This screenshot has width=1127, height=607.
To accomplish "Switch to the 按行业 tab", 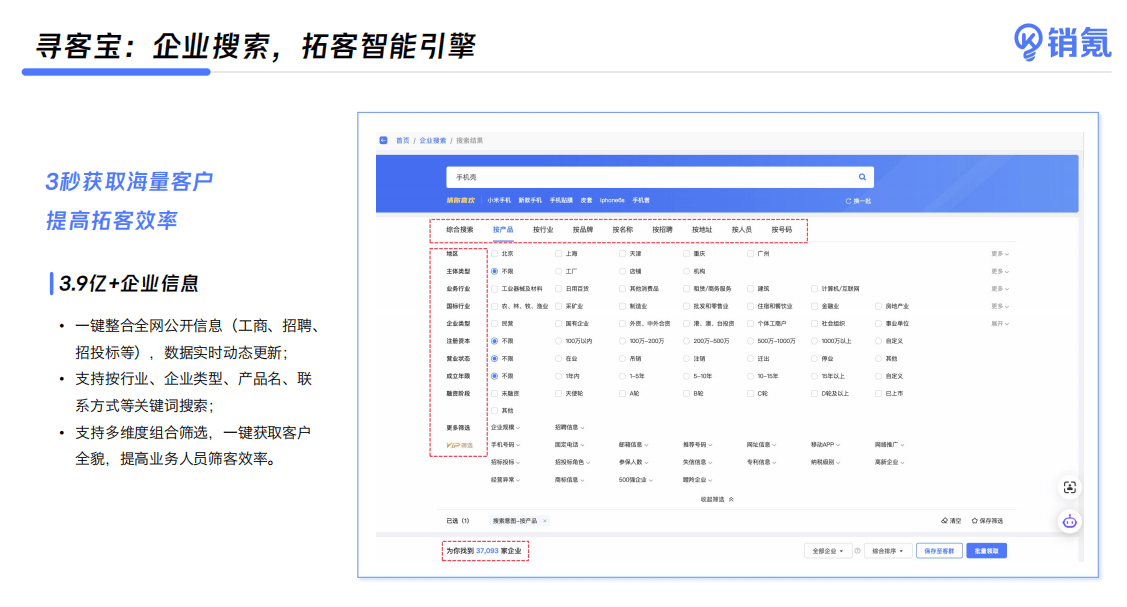I will click(543, 230).
